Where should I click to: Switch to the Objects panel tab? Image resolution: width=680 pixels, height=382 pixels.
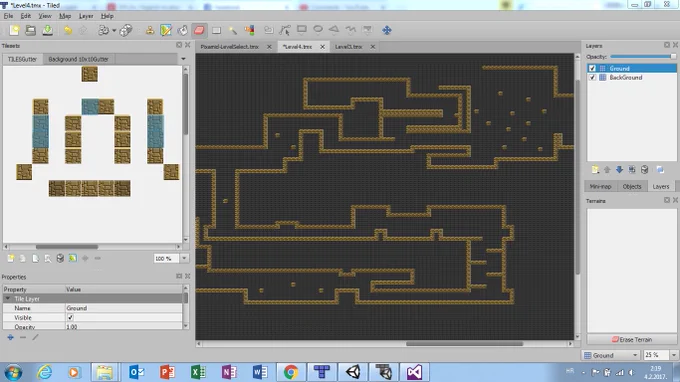632,186
